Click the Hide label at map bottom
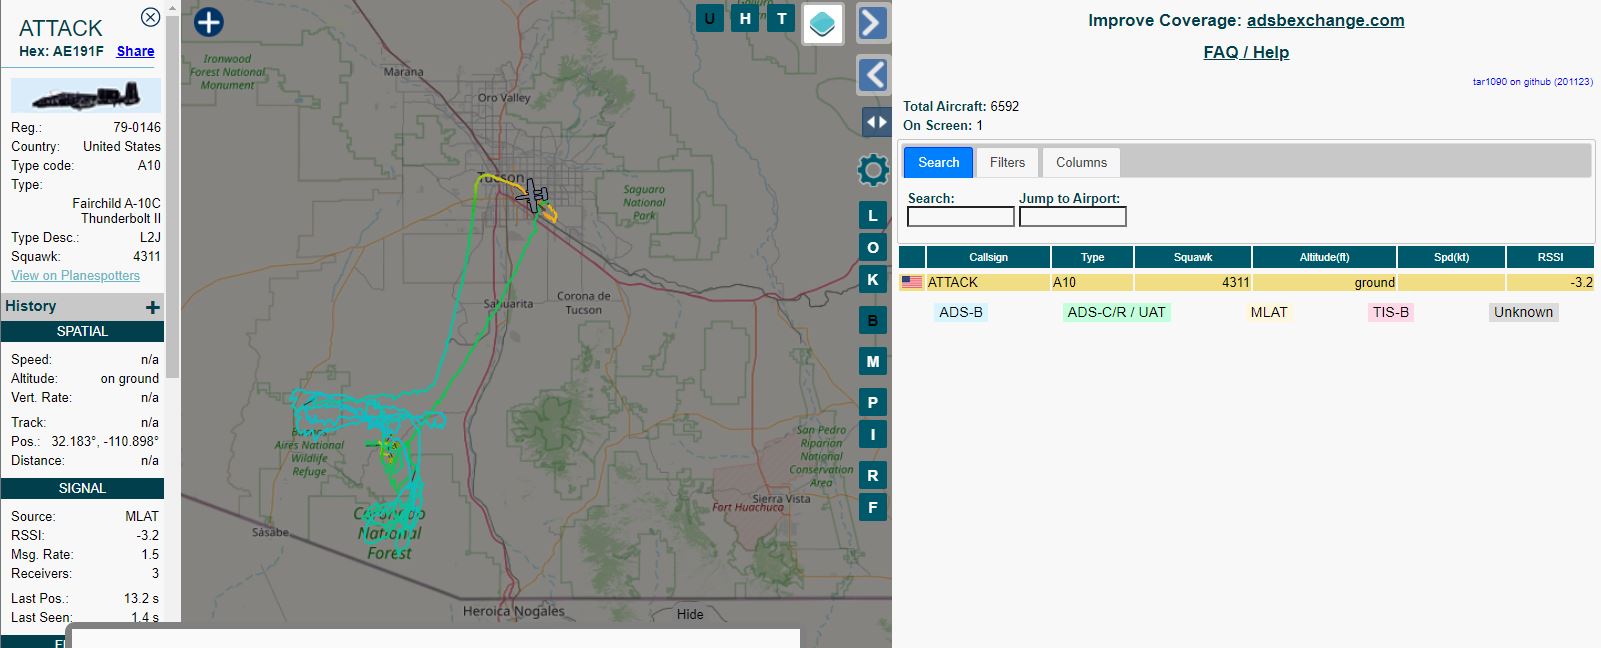Image resolution: width=1601 pixels, height=648 pixels. [x=690, y=614]
